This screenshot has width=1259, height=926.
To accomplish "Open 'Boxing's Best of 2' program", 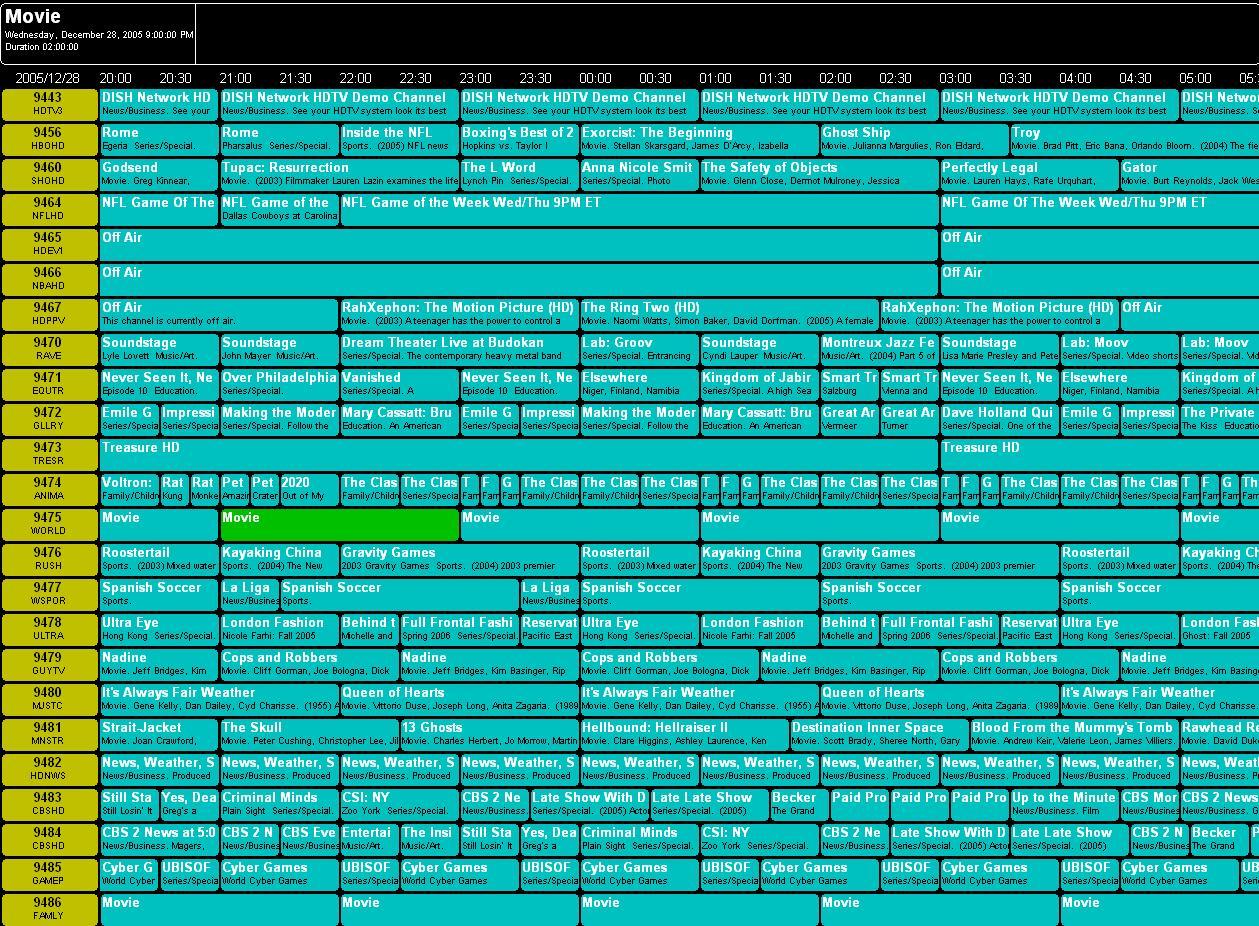I will pyautogui.click(x=520, y=140).
